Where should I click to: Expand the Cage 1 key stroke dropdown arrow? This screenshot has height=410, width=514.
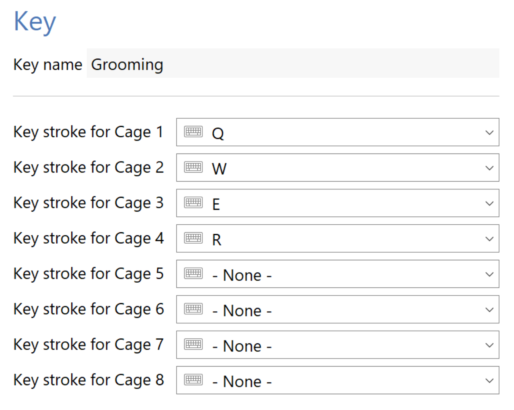489,132
